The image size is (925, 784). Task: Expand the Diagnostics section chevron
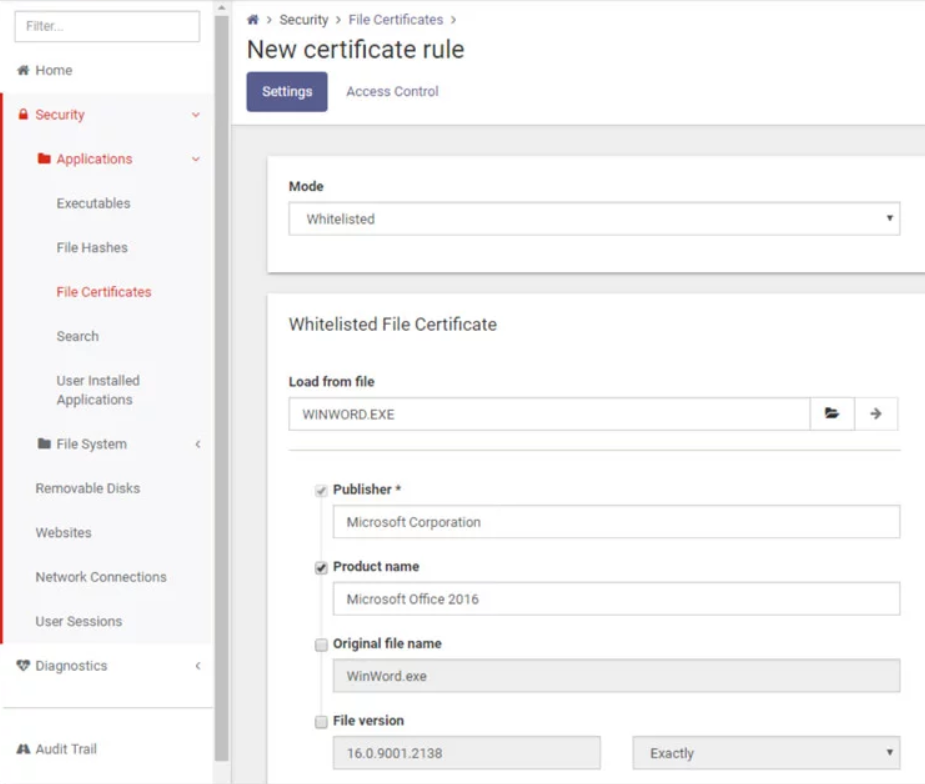pyautogui.click(x=198, y=665)
